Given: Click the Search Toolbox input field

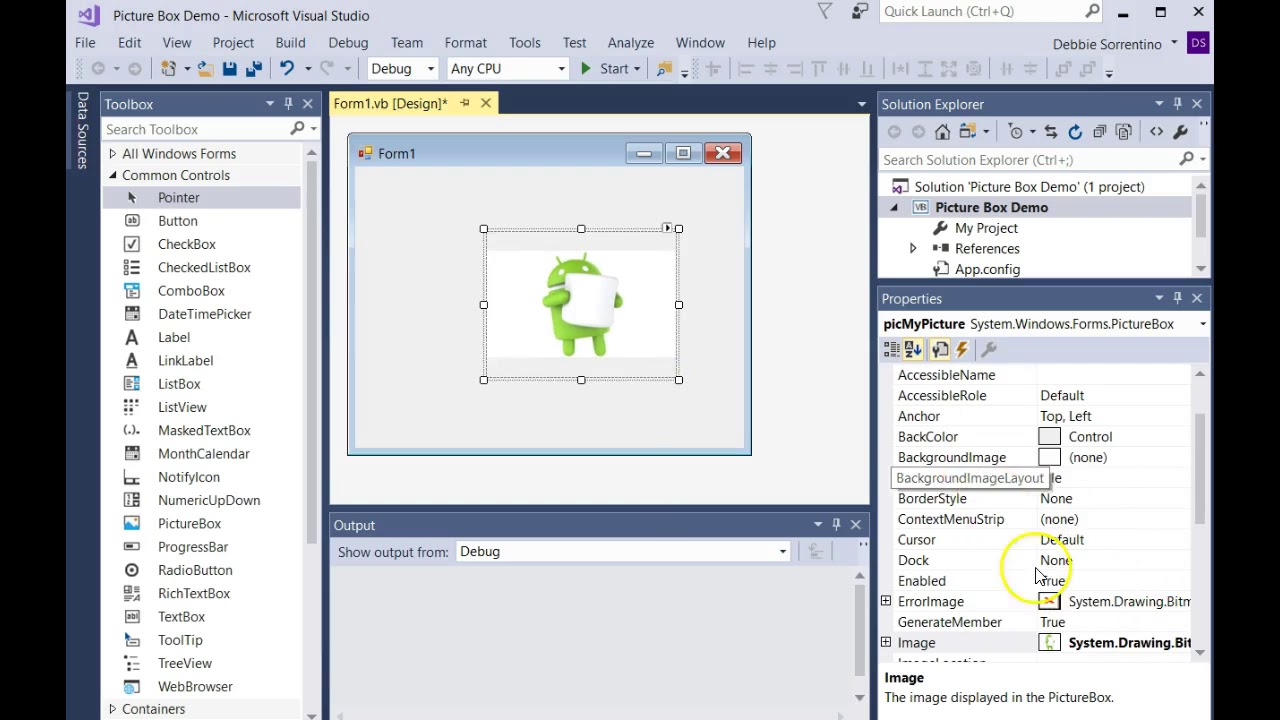Looking at the screenshot, I should coord(196,129).
